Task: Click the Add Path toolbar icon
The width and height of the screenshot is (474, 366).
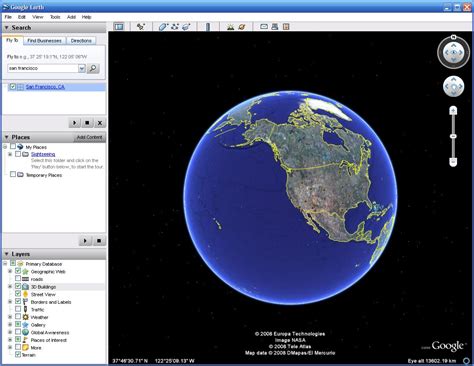Action: click(175, 27)
